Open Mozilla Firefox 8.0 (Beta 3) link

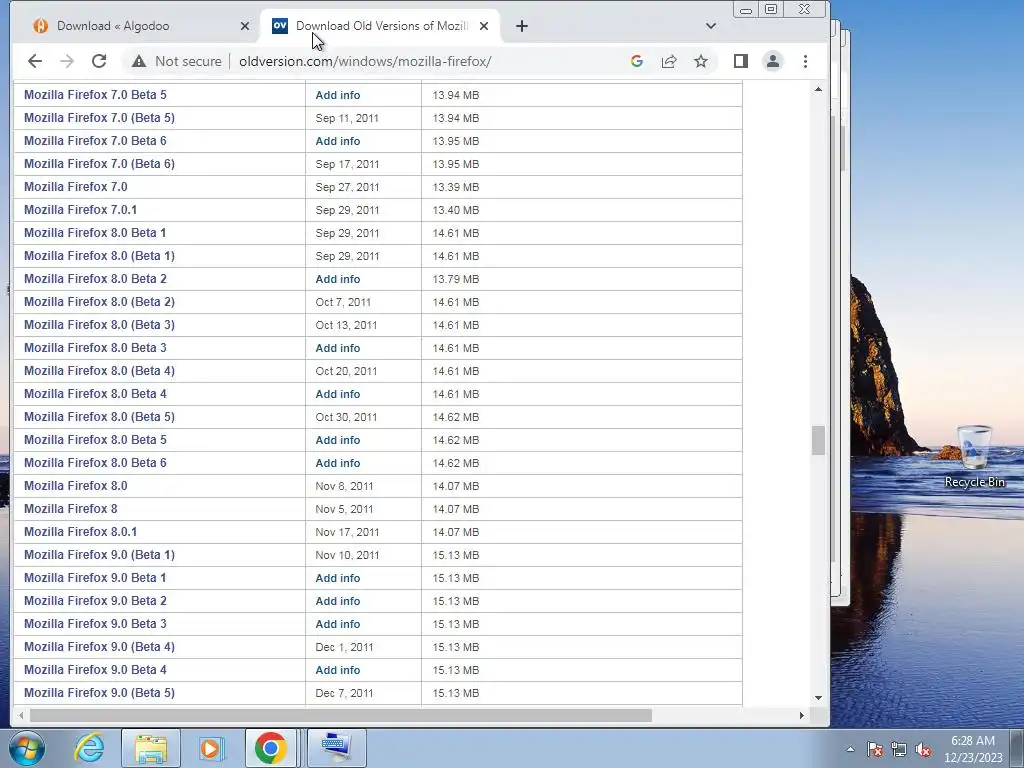tap(99, 325)
